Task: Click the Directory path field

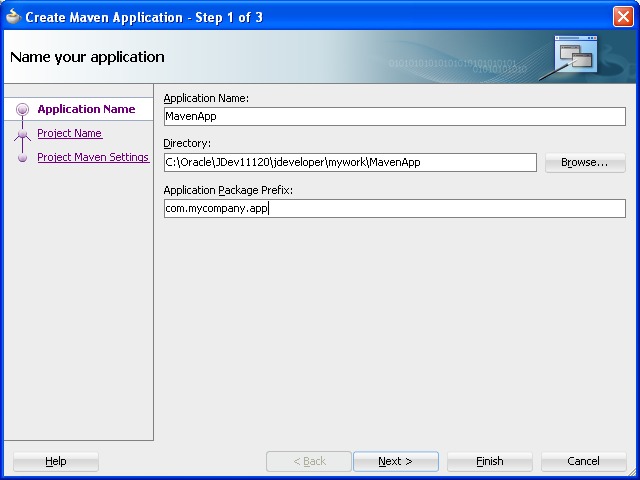Action: tap(350, 162)
